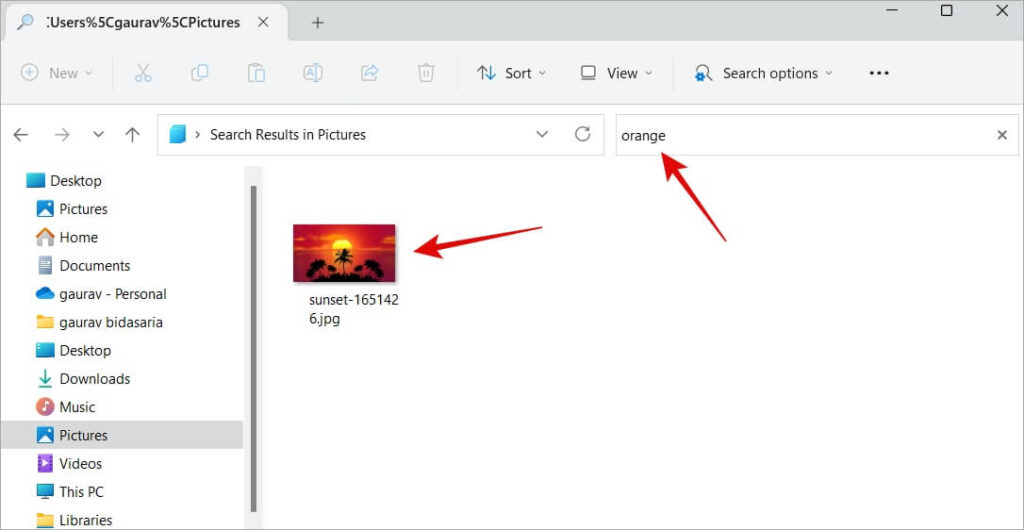The height and width of the screenshot is (530, 1024).
Task: Click the Delete trash can icon
Action: pos(426,72)
